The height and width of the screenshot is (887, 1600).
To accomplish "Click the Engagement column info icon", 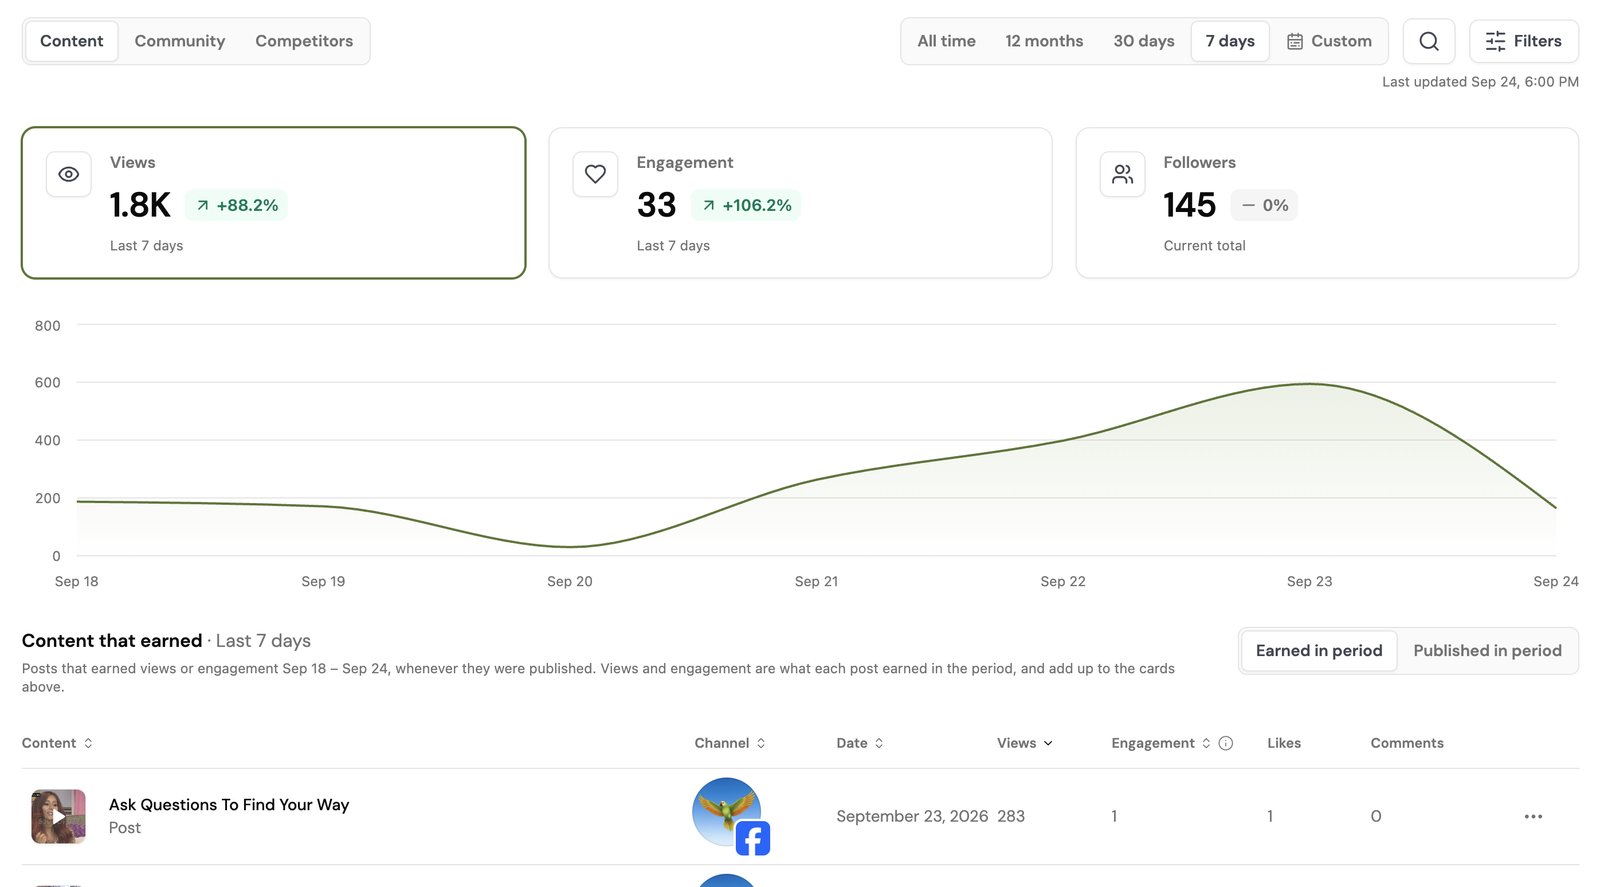I will click(1226, 743).
